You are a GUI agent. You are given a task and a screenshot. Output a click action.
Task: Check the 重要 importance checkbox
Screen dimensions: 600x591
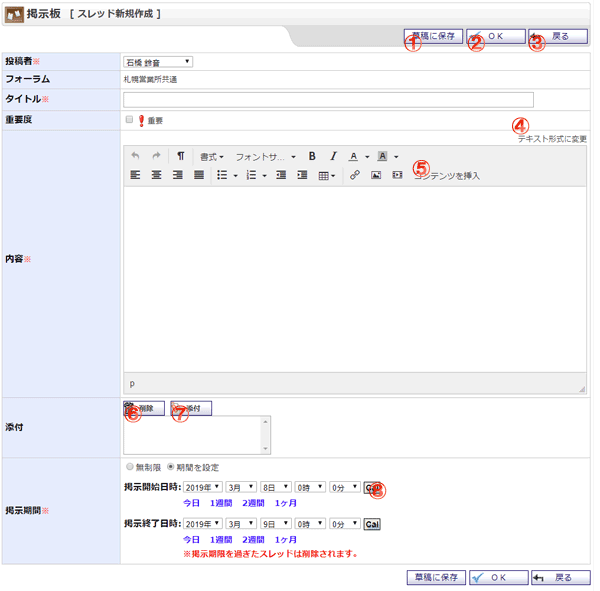129,120
